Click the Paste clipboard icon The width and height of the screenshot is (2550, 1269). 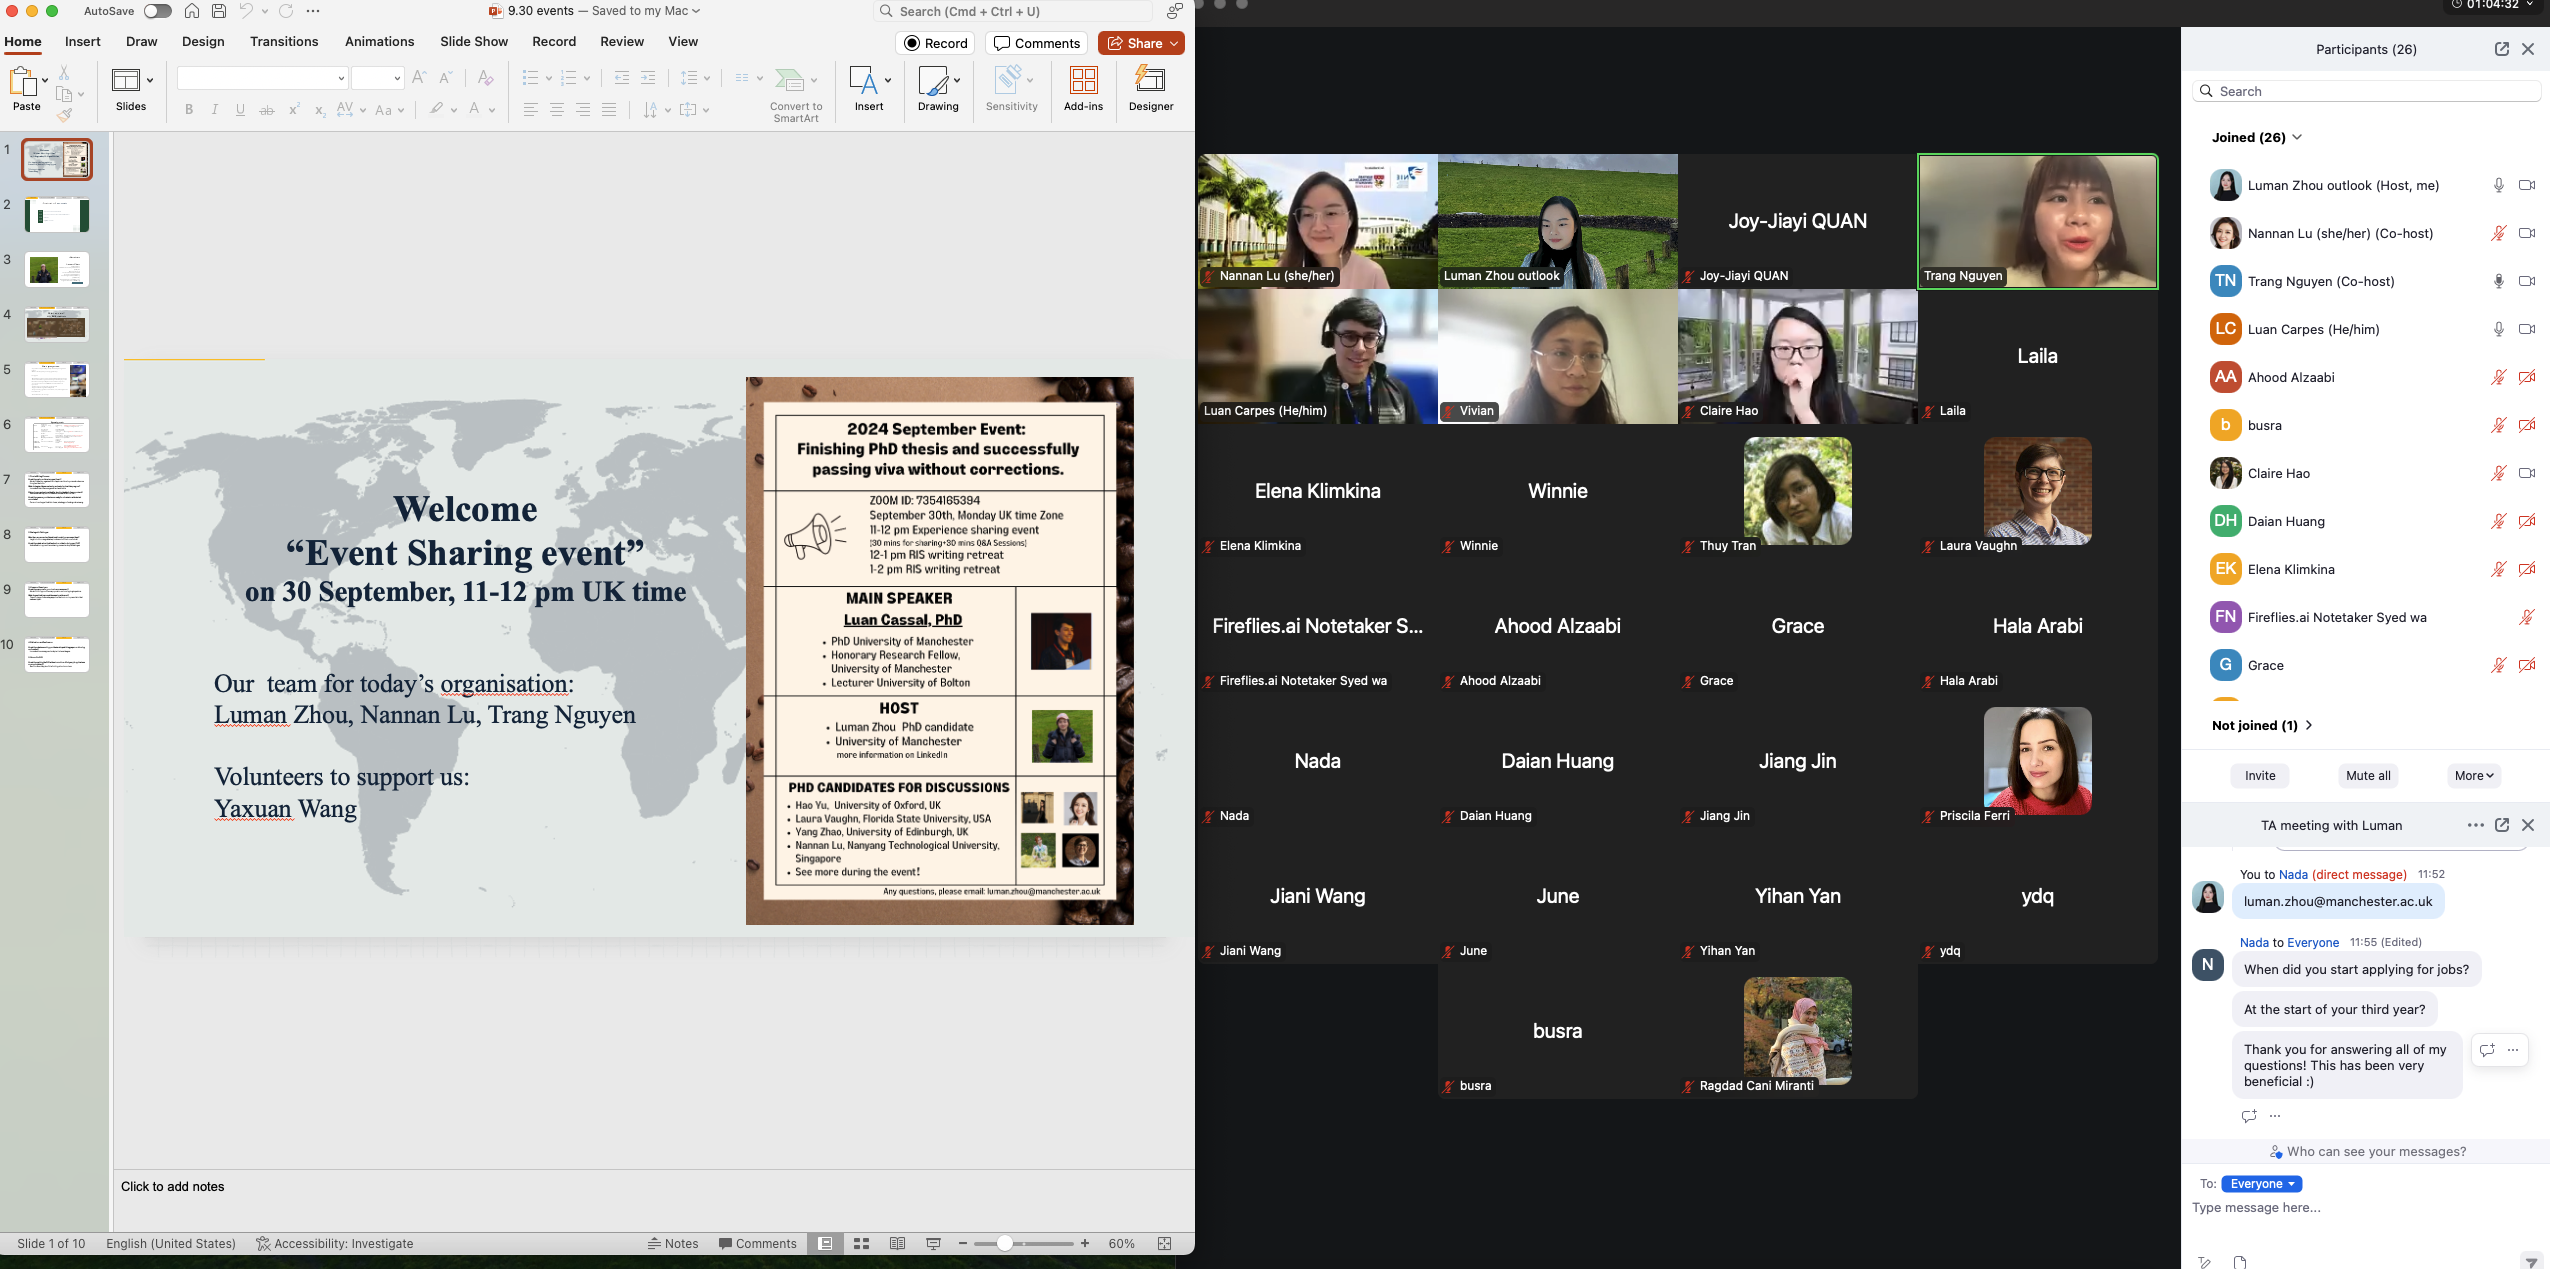23,82
